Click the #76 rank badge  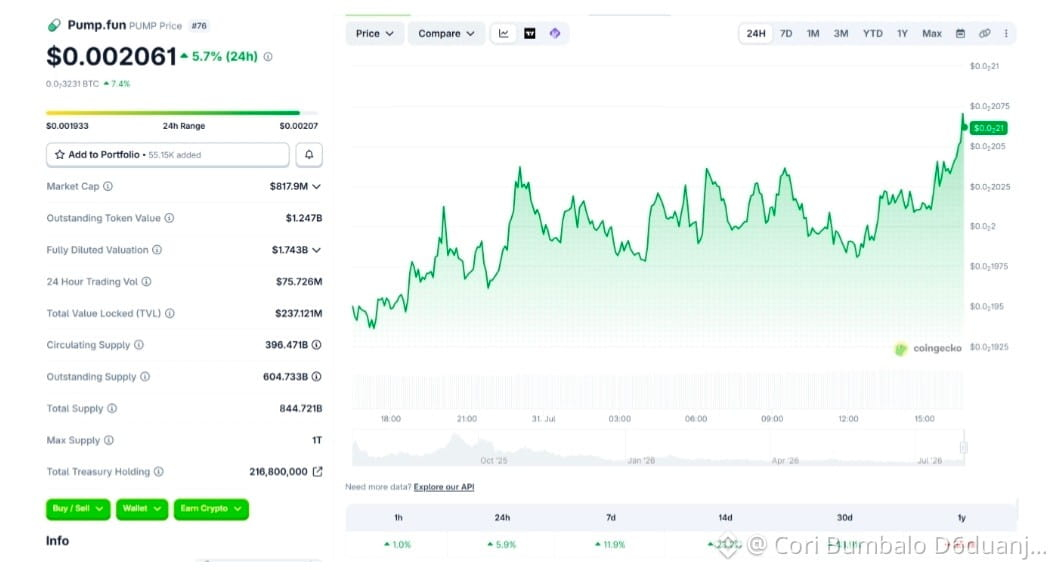199,26
